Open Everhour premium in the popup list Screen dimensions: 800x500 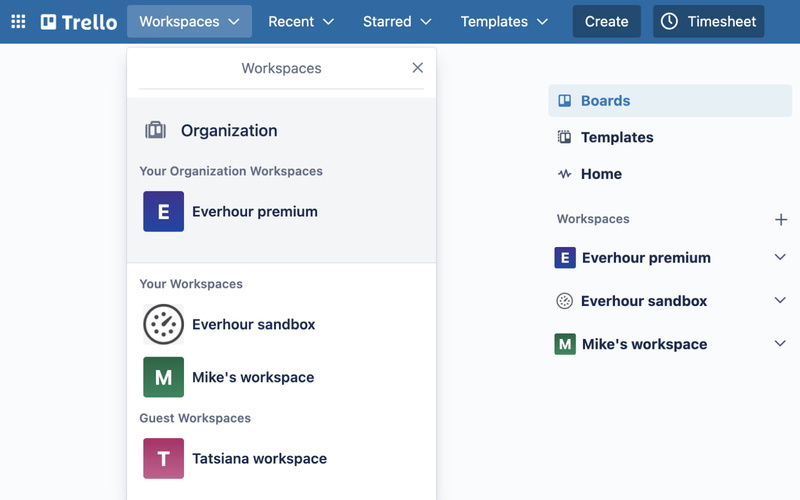pos(255,211)
